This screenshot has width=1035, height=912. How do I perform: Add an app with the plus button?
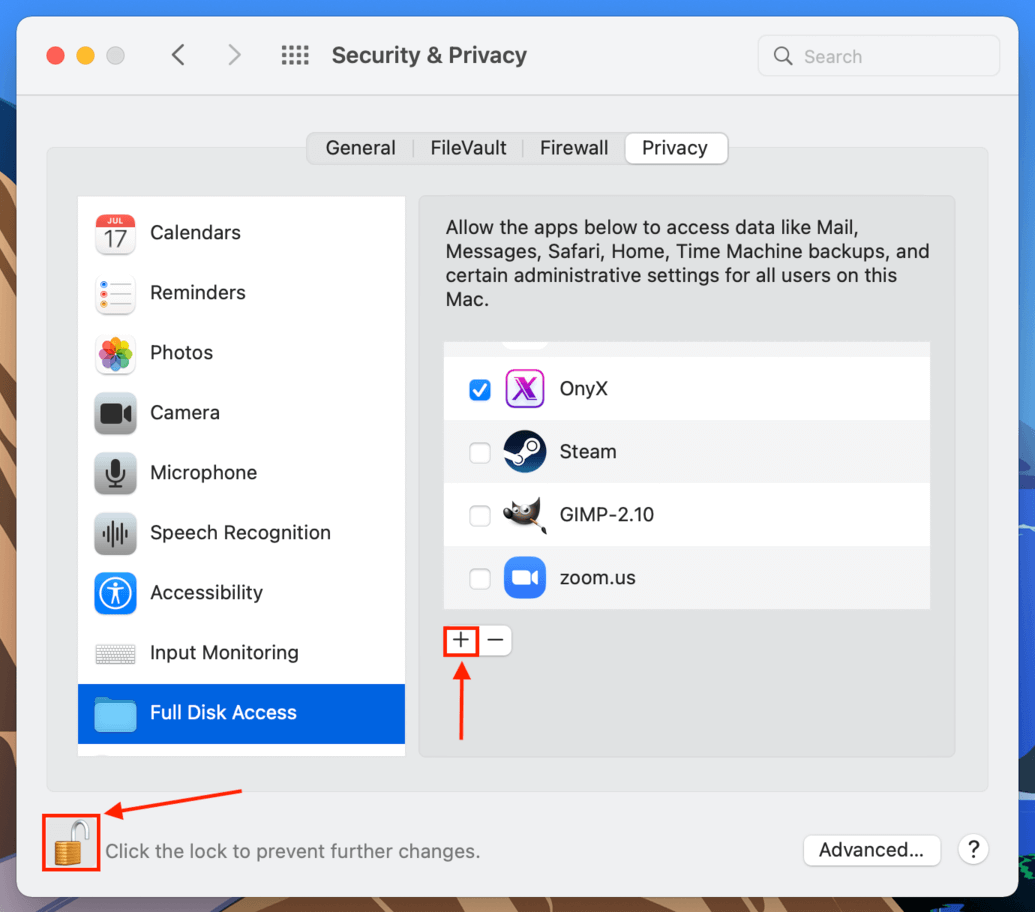[461, 640]
